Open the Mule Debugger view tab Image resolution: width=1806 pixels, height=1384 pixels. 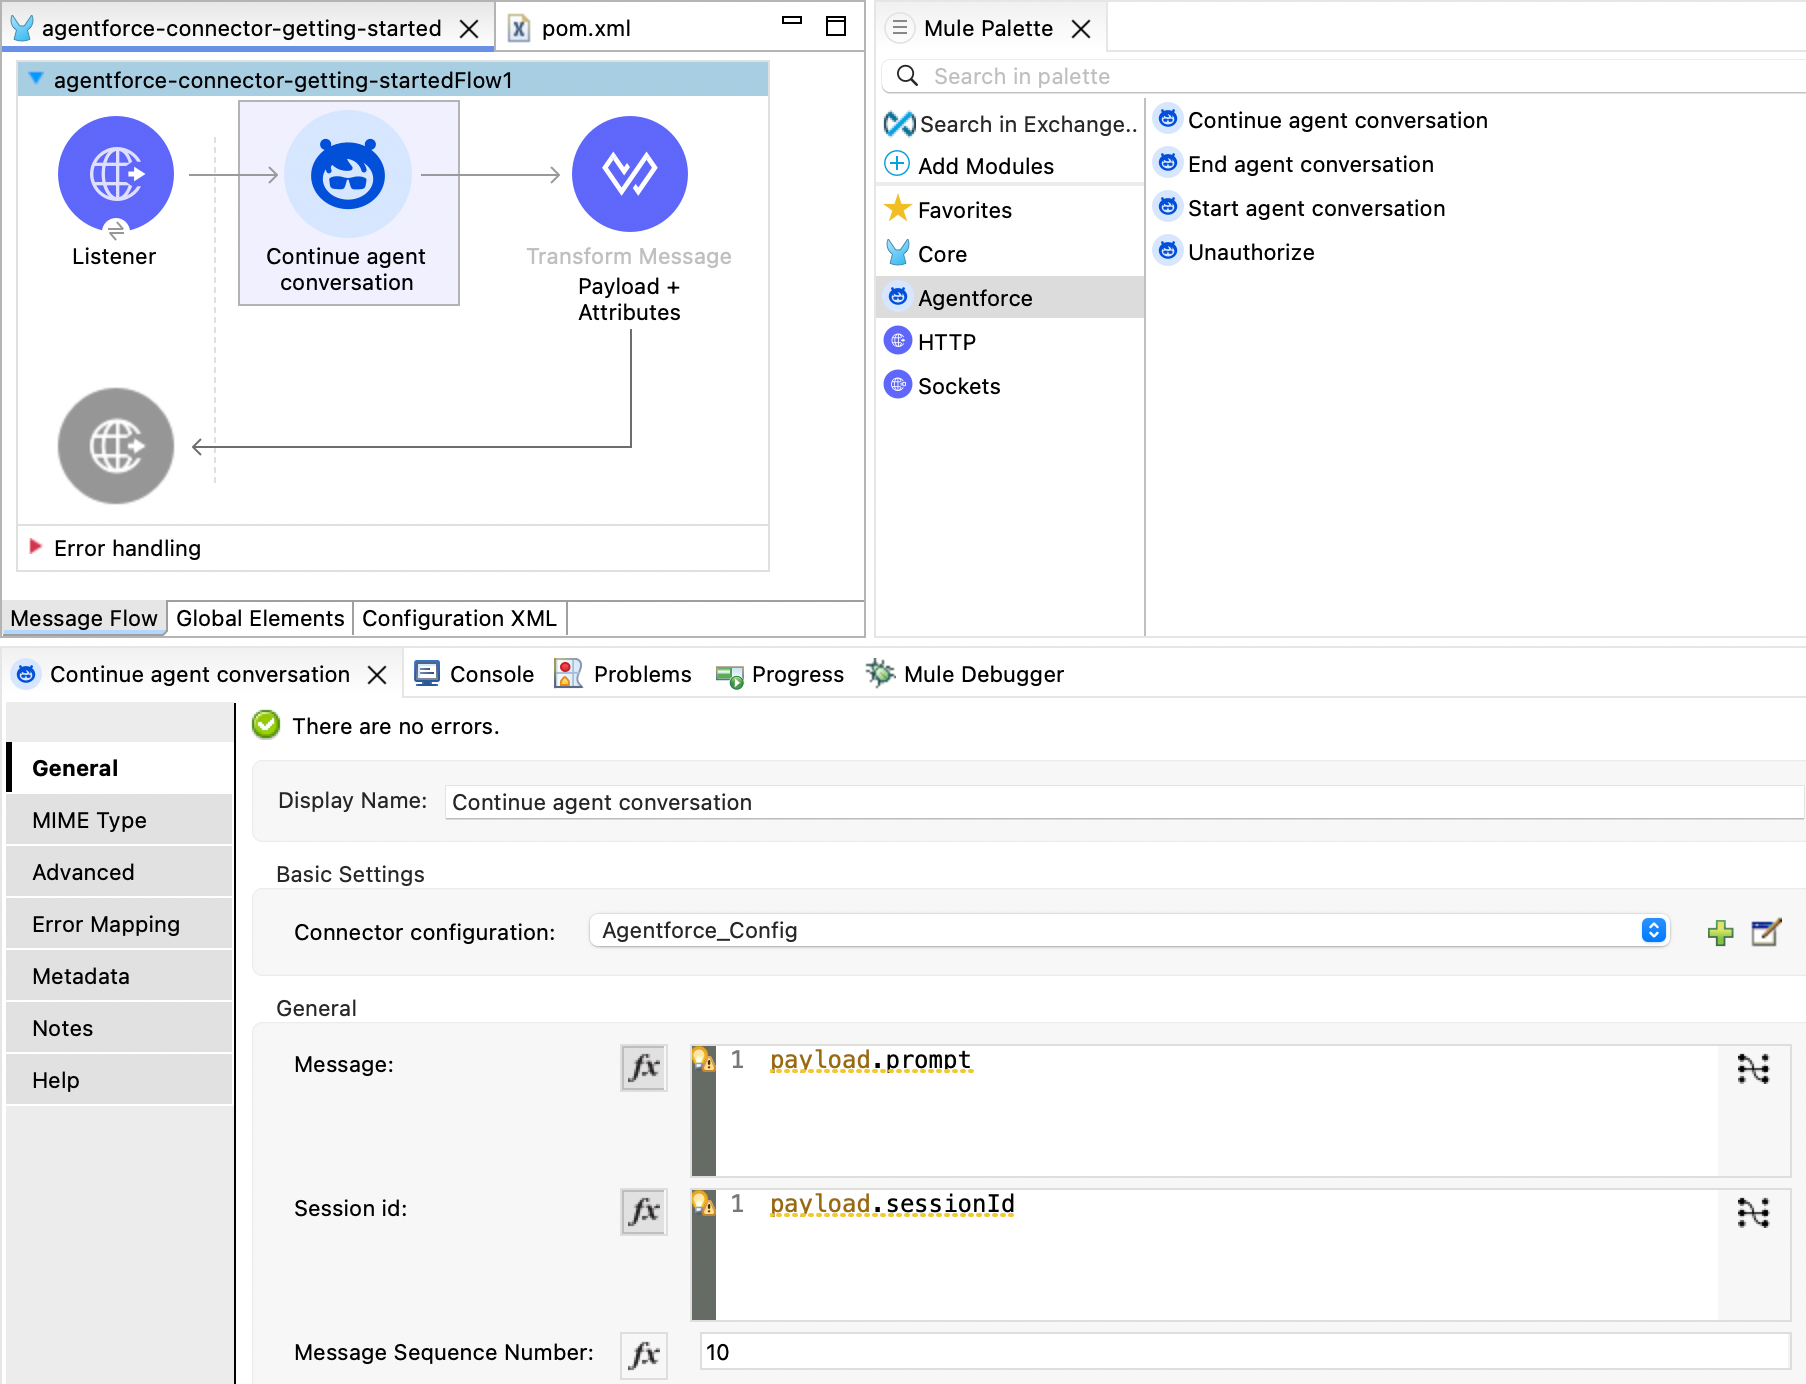[964, 674]
